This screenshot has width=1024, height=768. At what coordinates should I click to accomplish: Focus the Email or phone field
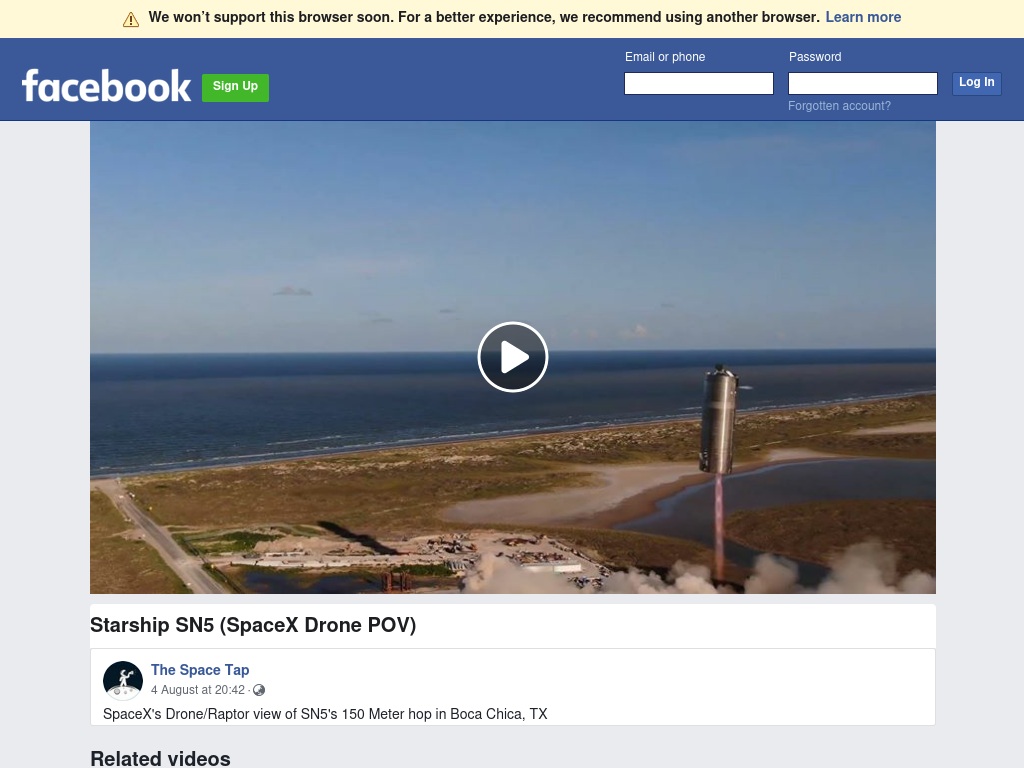[x=699, y=84]
